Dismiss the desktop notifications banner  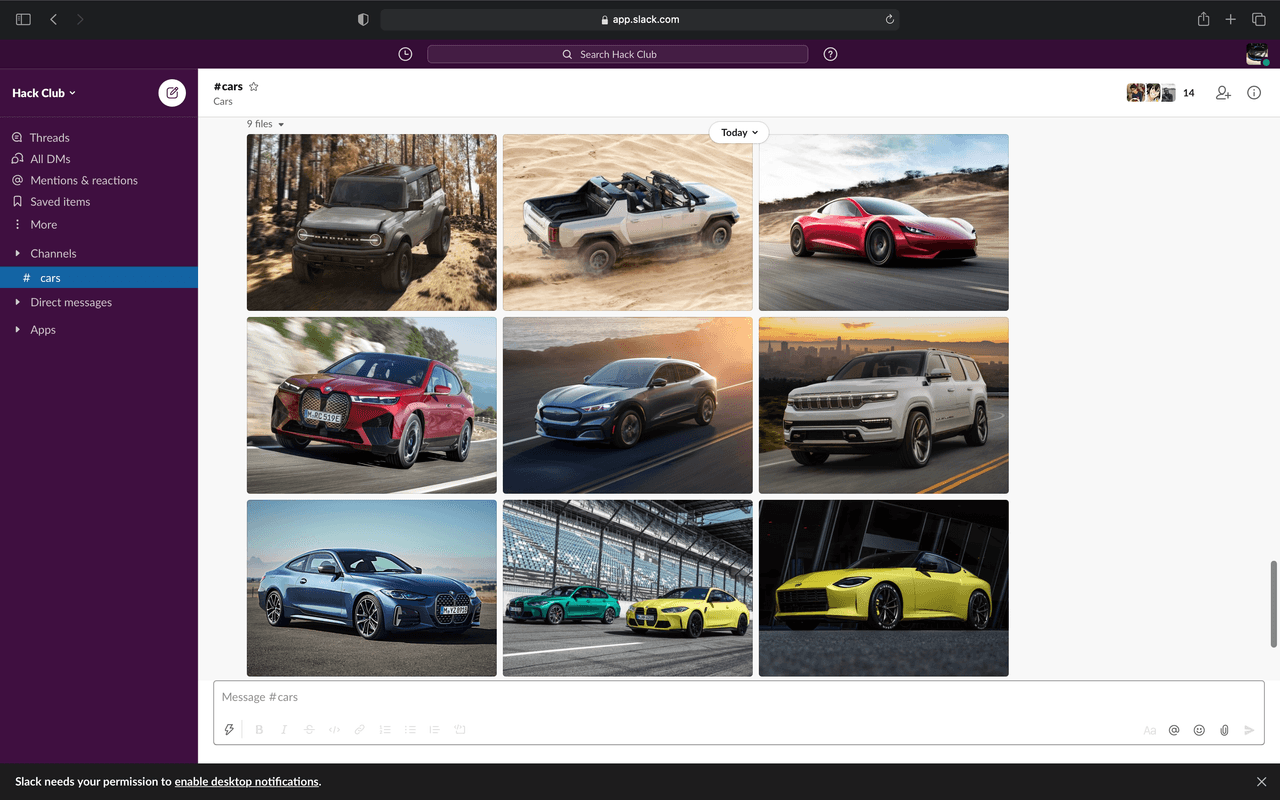click(x=1262, y=781)
